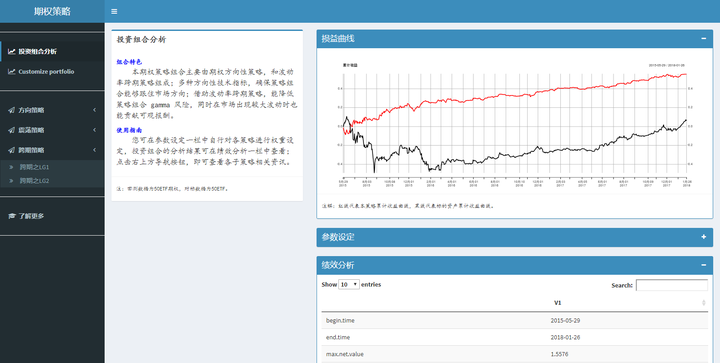Image resolution: width=720 pixels, height=363 pixels.
Task: Click the 期权策略 header title
Action: pos(52,11)
